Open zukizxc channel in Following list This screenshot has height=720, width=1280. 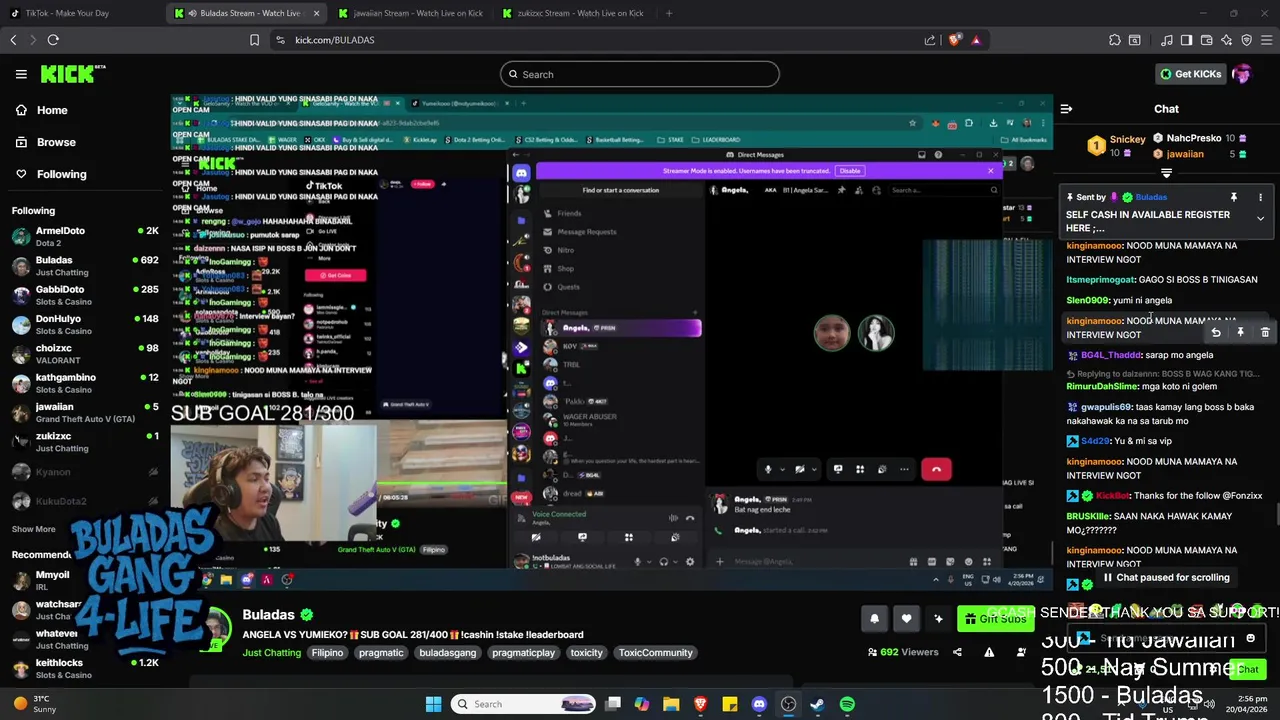(85, 442)
